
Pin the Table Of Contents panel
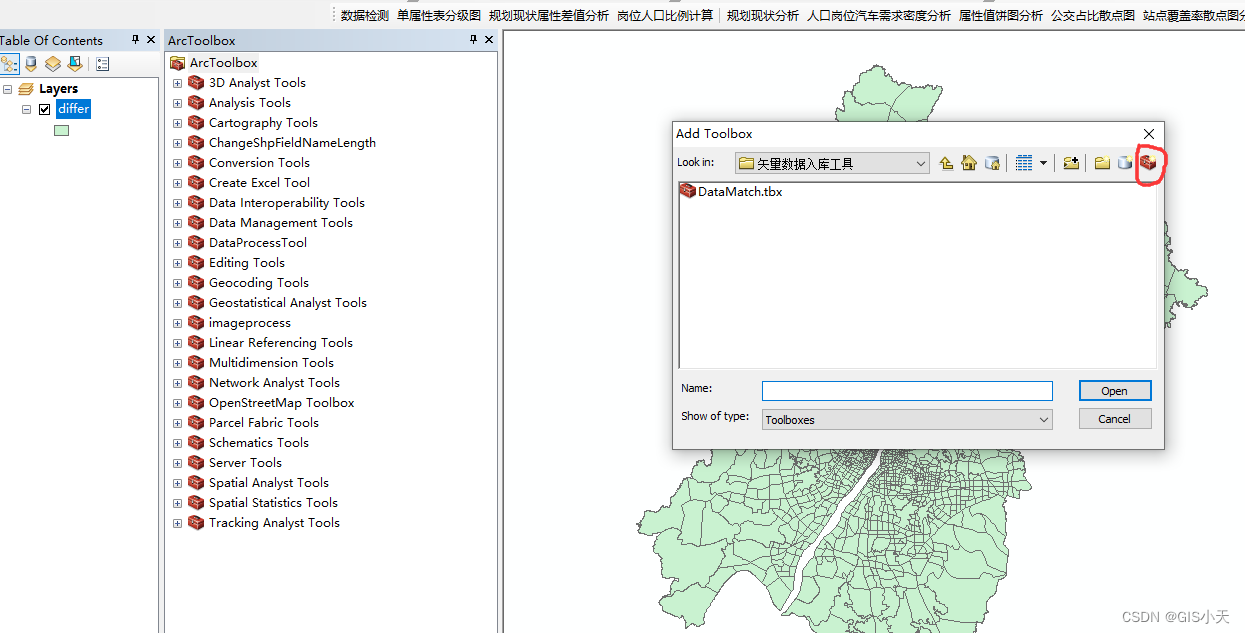pos(133,40)
